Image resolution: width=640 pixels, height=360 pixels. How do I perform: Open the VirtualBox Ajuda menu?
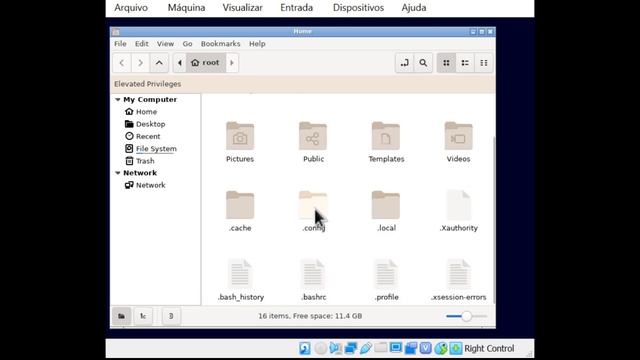(x=414, y=8)
